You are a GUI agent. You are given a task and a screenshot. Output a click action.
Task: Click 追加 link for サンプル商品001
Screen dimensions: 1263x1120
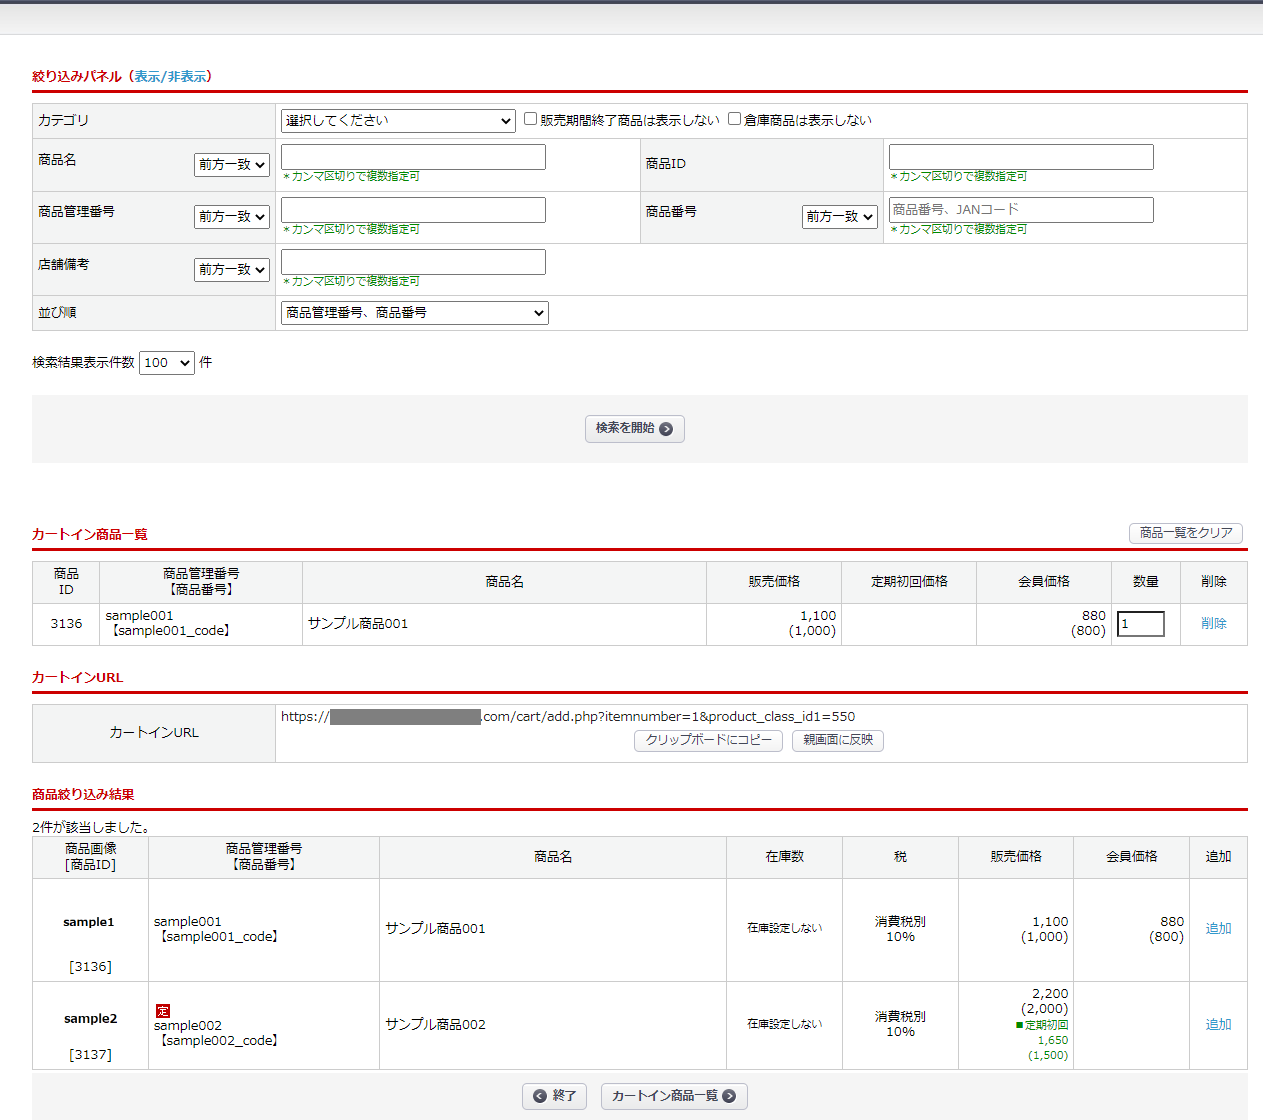[x=1218, y=929]
